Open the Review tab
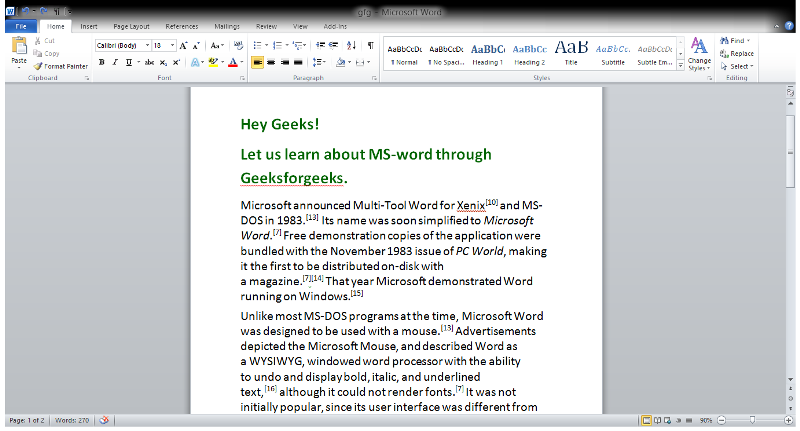 tap(266, 26)
